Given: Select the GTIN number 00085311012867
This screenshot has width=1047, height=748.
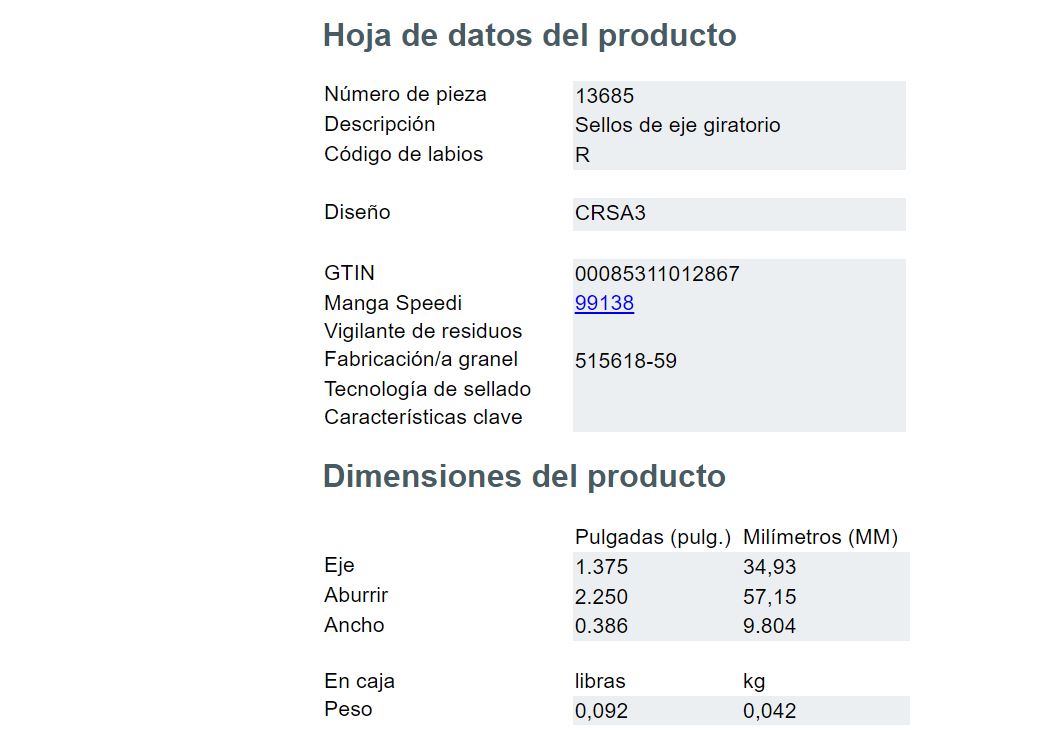Looking at the screenshot, I should 657,273.
